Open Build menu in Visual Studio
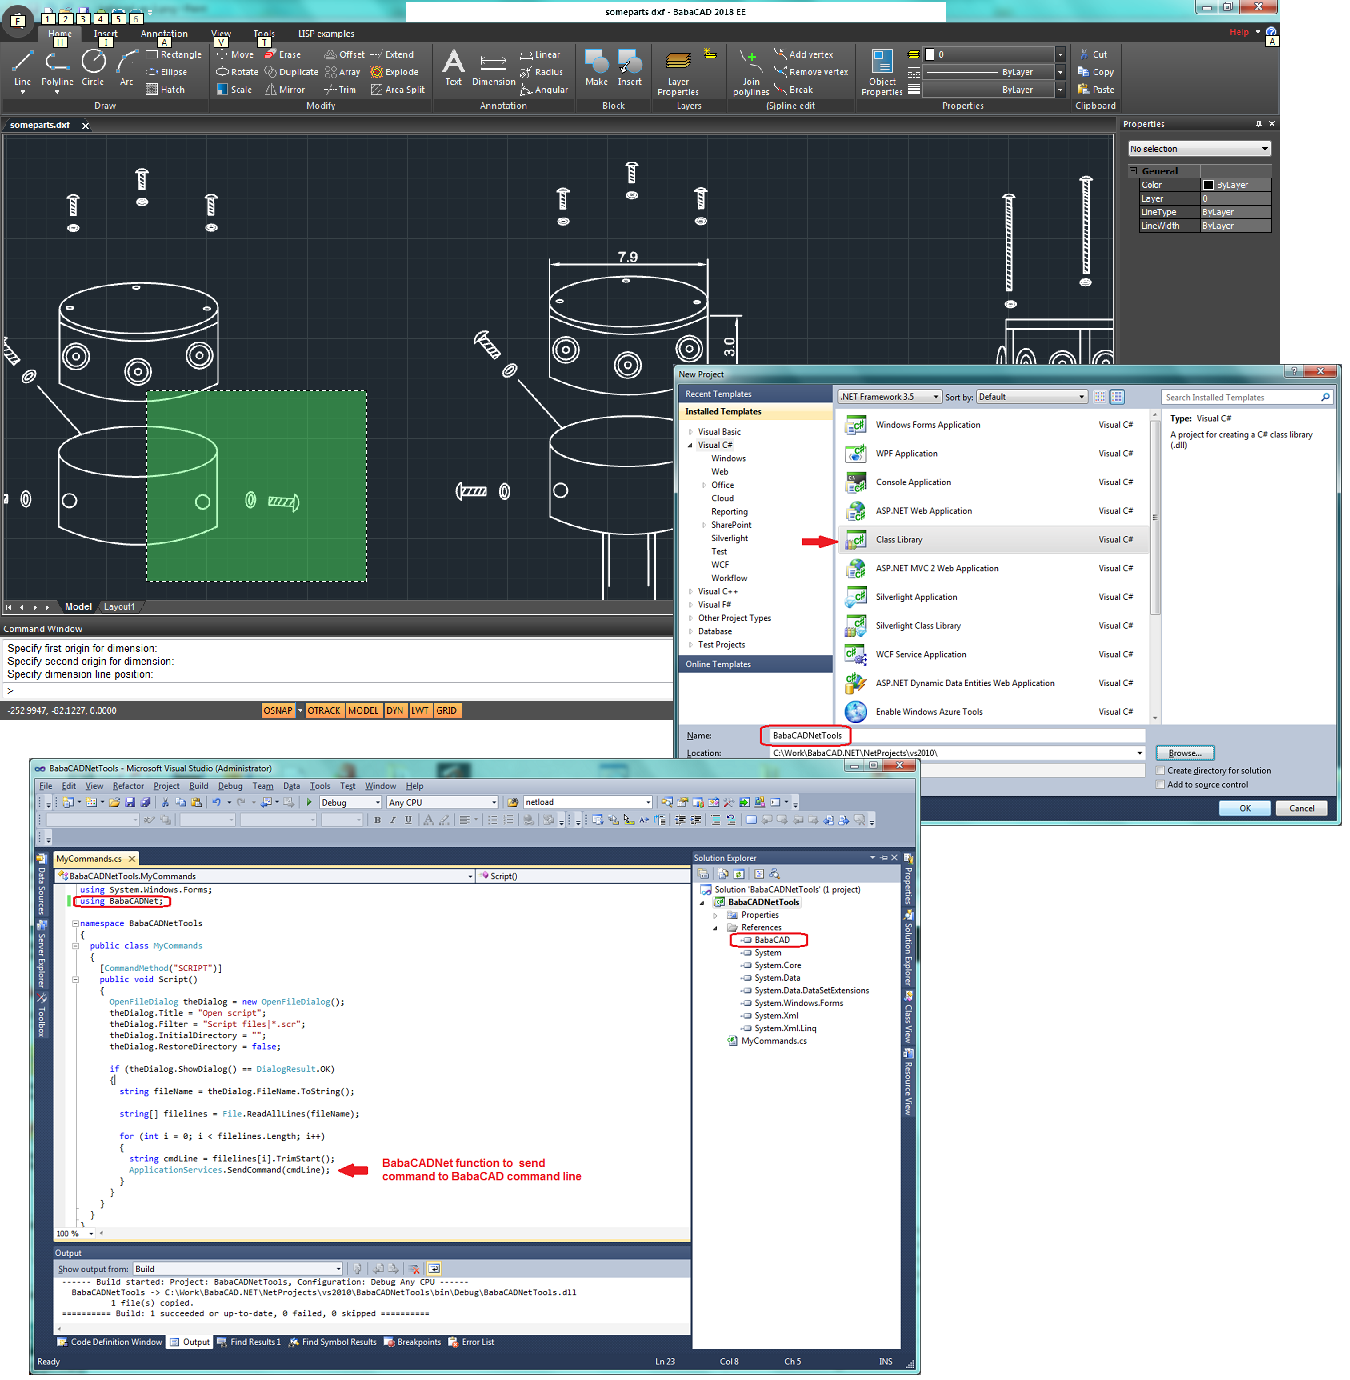The width and height of the screenshot is (1350, 1380). coord(199,786)
